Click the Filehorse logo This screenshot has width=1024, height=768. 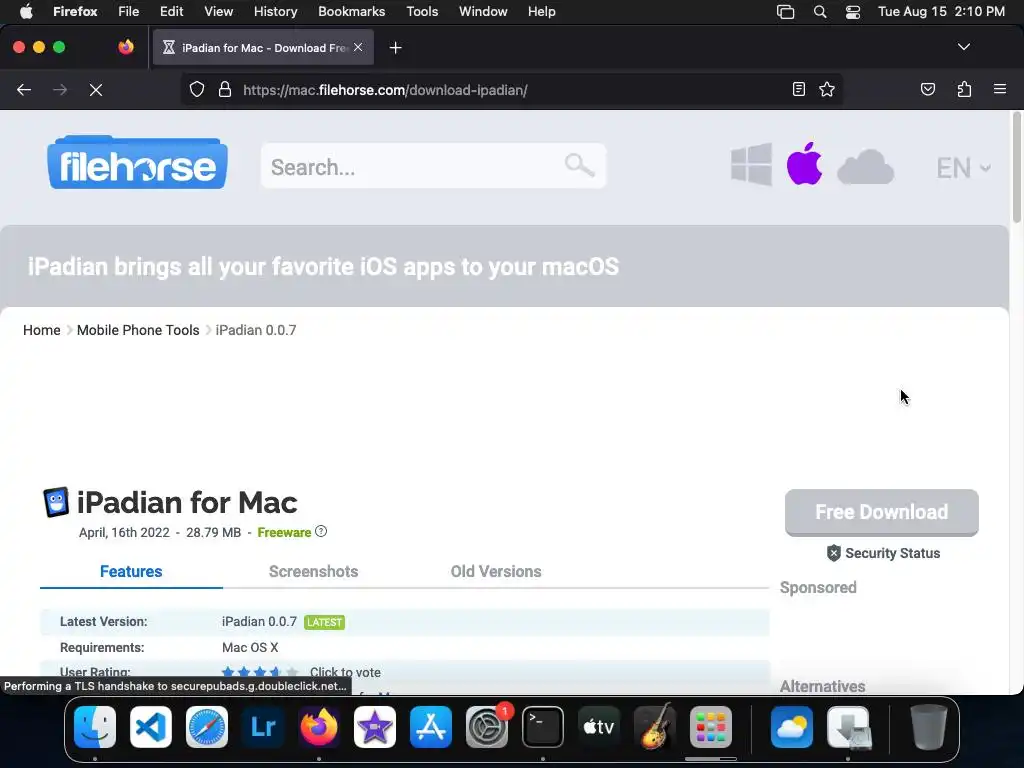point(137,163)
